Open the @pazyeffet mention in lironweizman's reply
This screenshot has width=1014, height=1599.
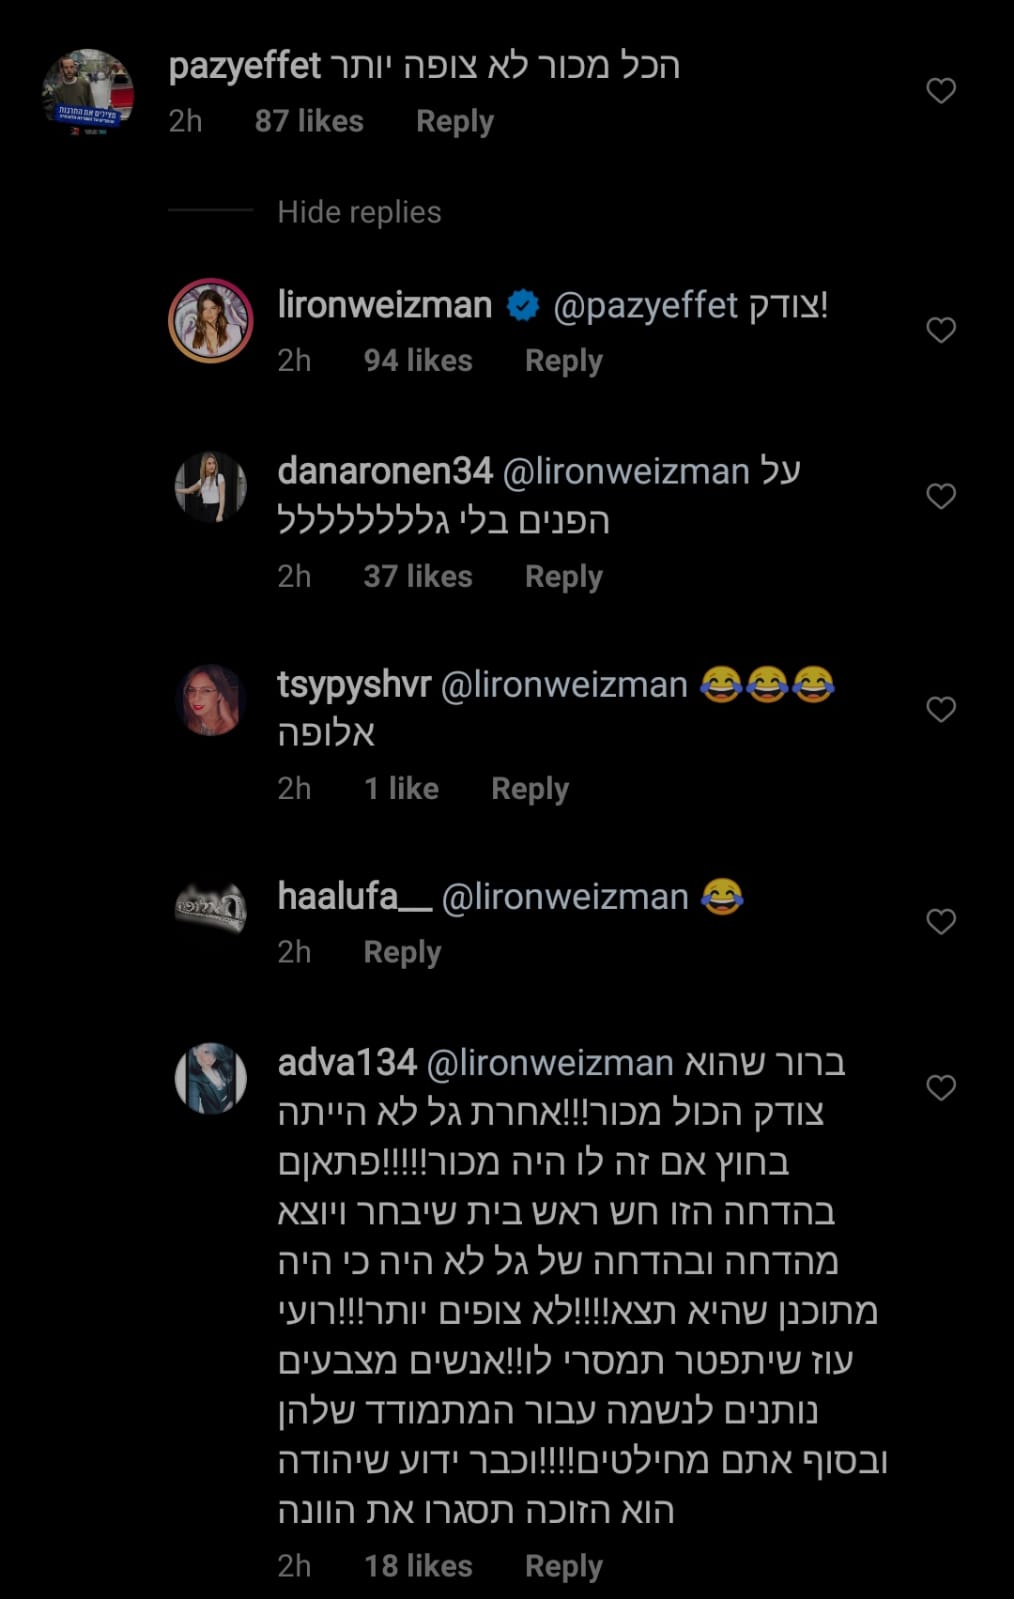pos(646,305)
